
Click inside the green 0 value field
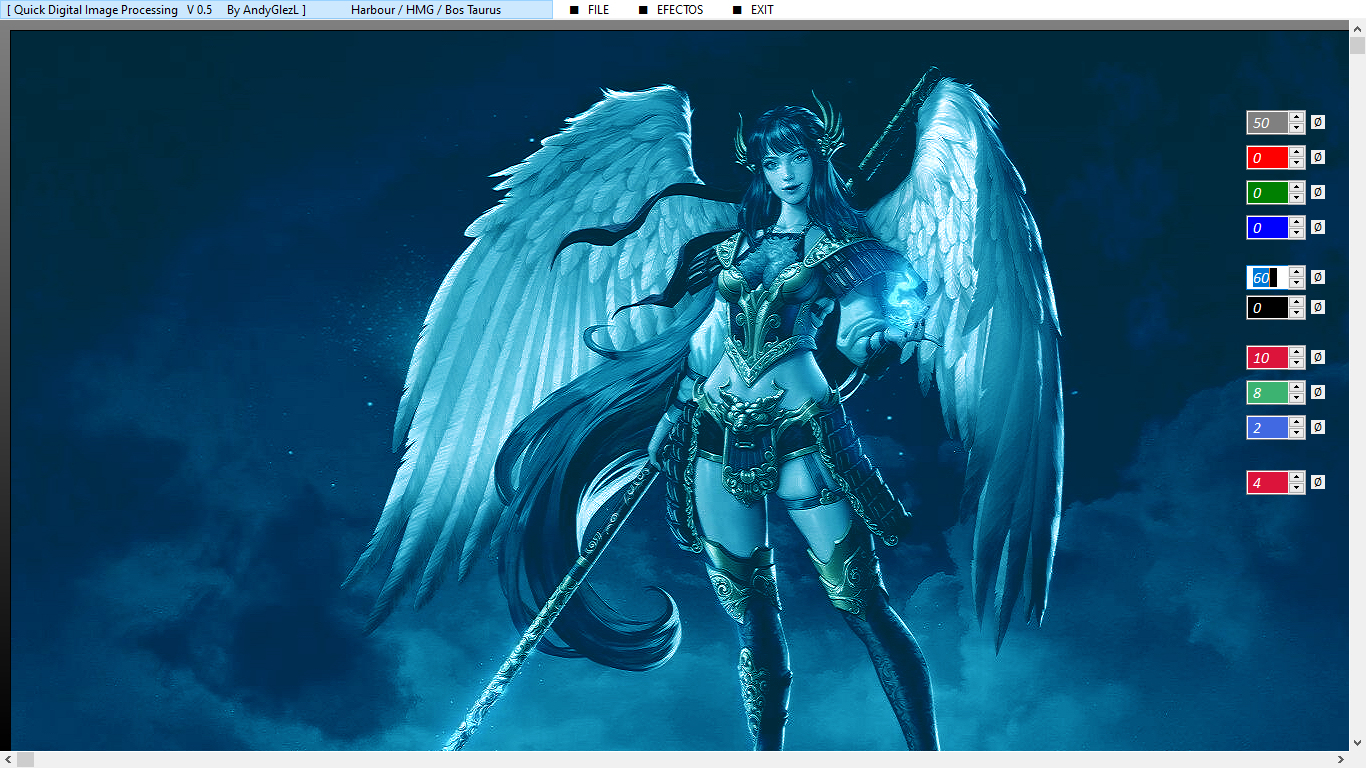(1267, 192)
